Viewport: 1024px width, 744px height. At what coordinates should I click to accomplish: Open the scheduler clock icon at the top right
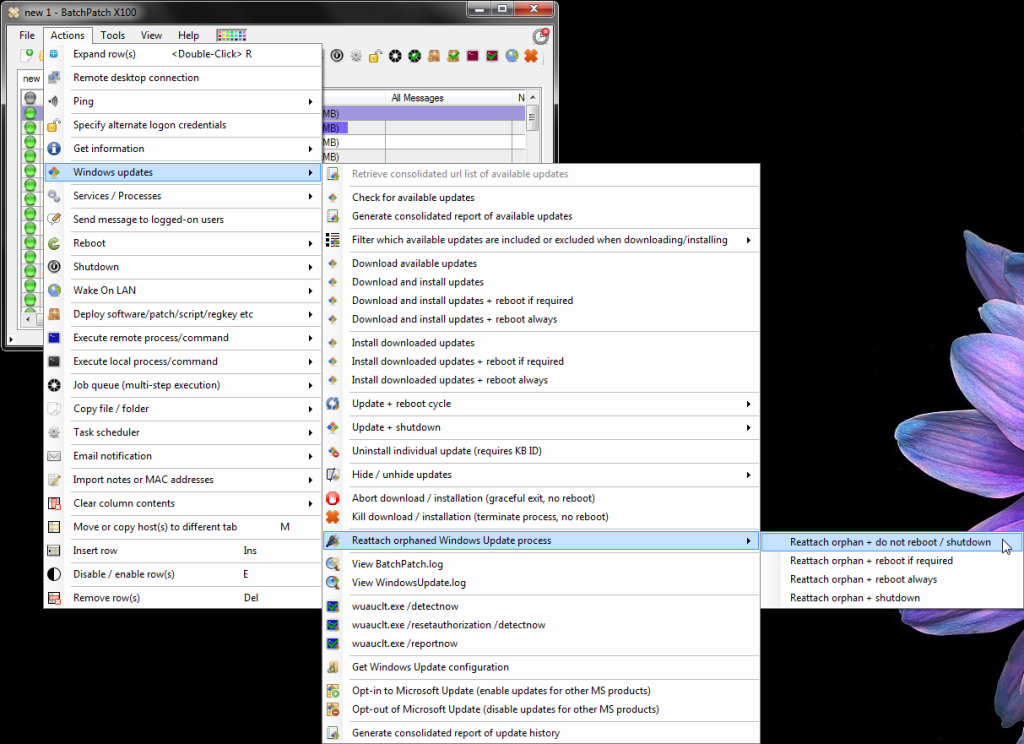point(540,36)
